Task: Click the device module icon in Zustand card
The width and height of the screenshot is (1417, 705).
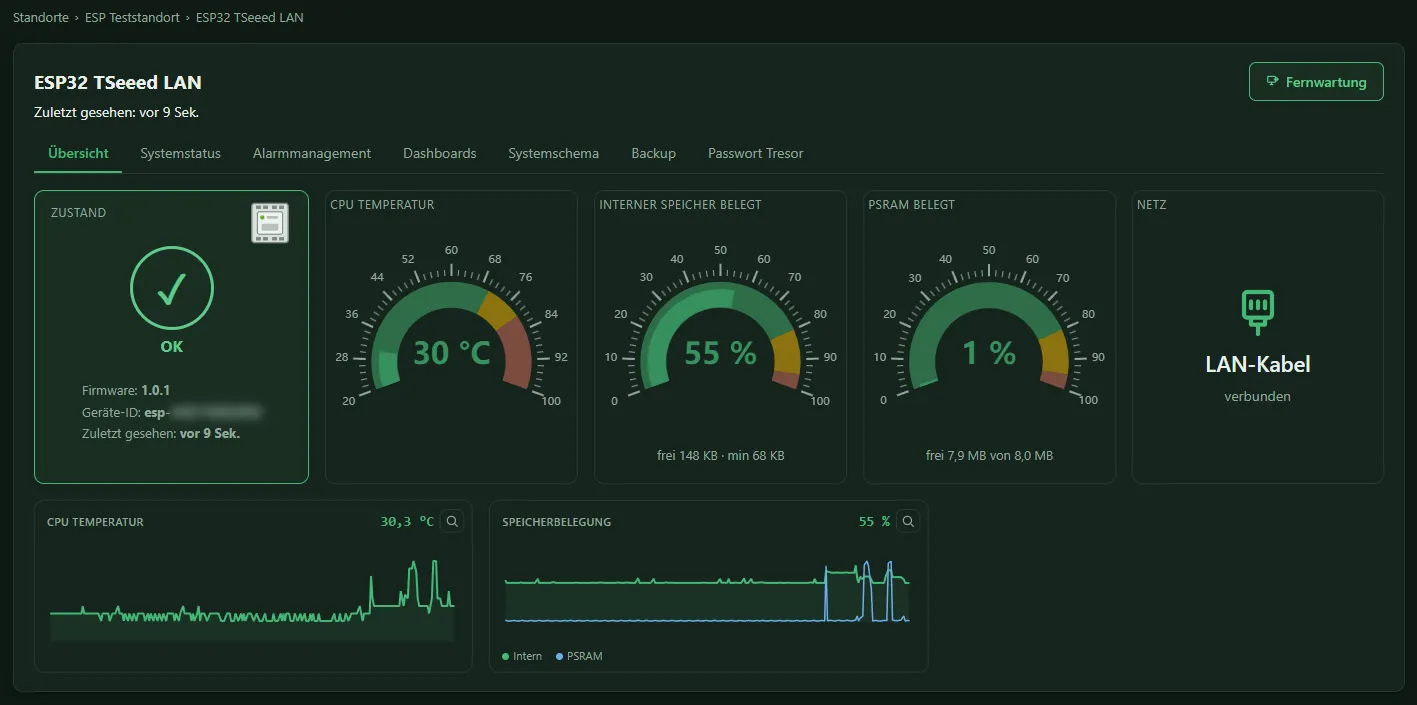Action: [270, 222]
